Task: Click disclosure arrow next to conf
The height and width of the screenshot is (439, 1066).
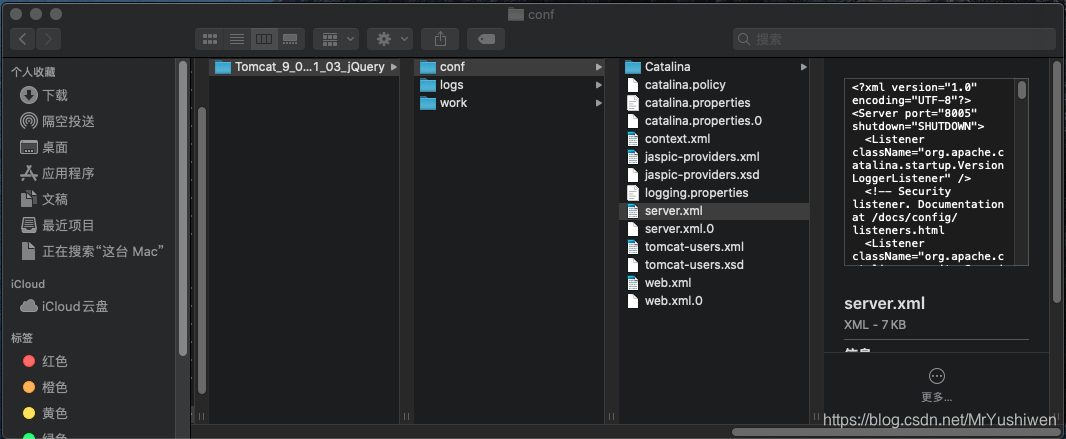Action: [x=599, y=67]
